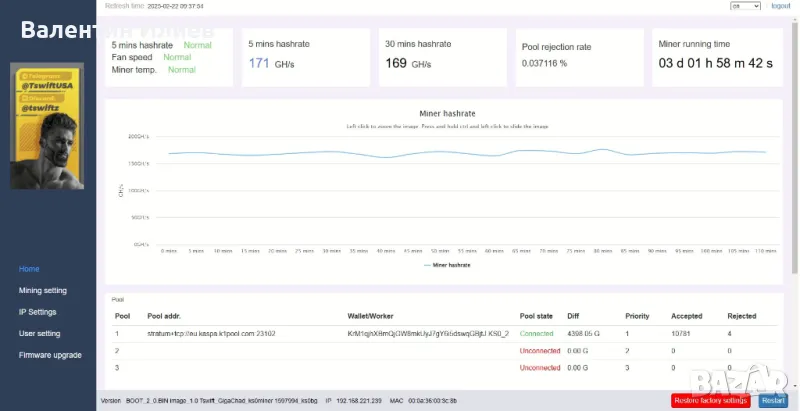
Task: Click Restore factory settings button
Action: (x=710, y=401)
